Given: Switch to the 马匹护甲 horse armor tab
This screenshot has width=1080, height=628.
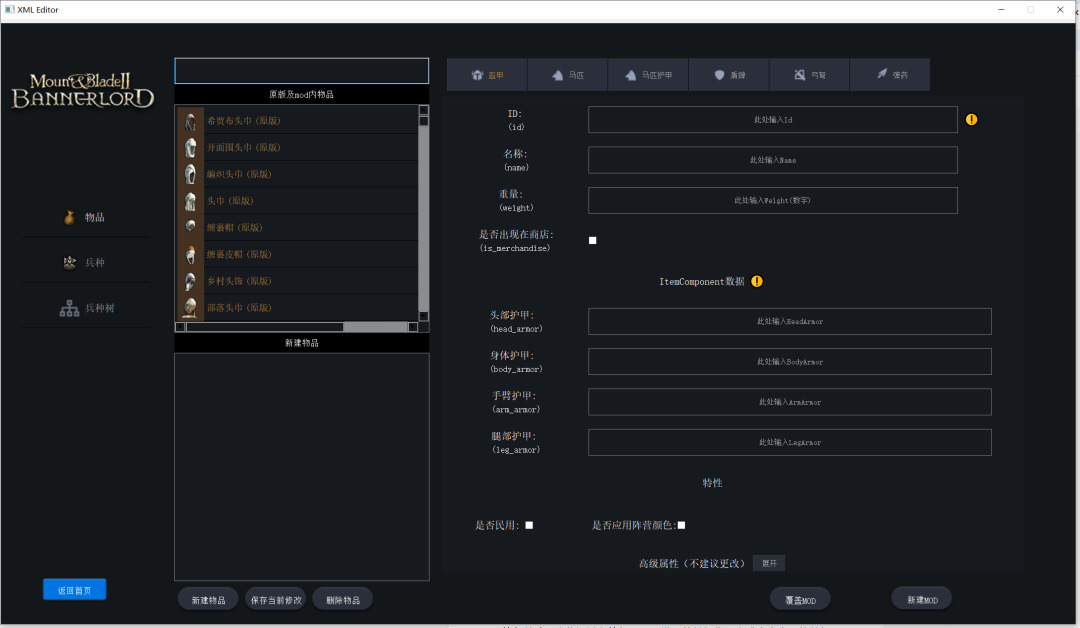Looking at the screenshot, I should tap(648, 75).
